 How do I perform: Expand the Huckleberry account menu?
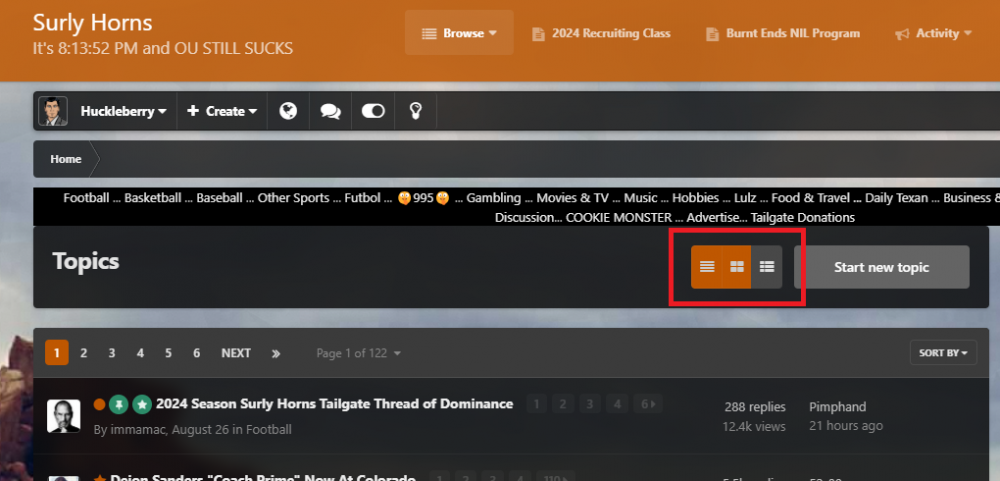pyautogui.click(x=123, y=111)
